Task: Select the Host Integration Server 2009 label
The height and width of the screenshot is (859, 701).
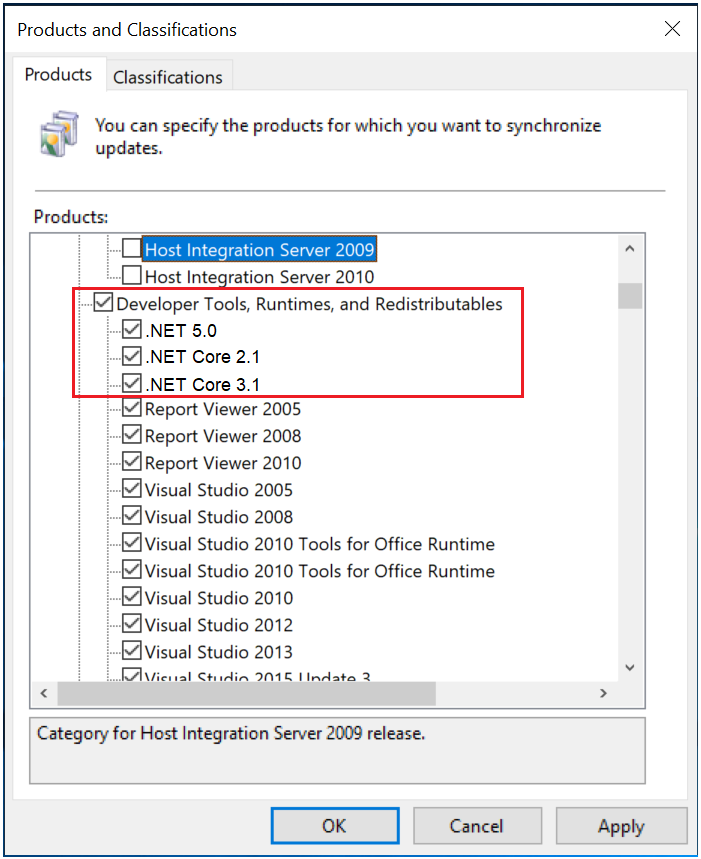Action: 260,250
